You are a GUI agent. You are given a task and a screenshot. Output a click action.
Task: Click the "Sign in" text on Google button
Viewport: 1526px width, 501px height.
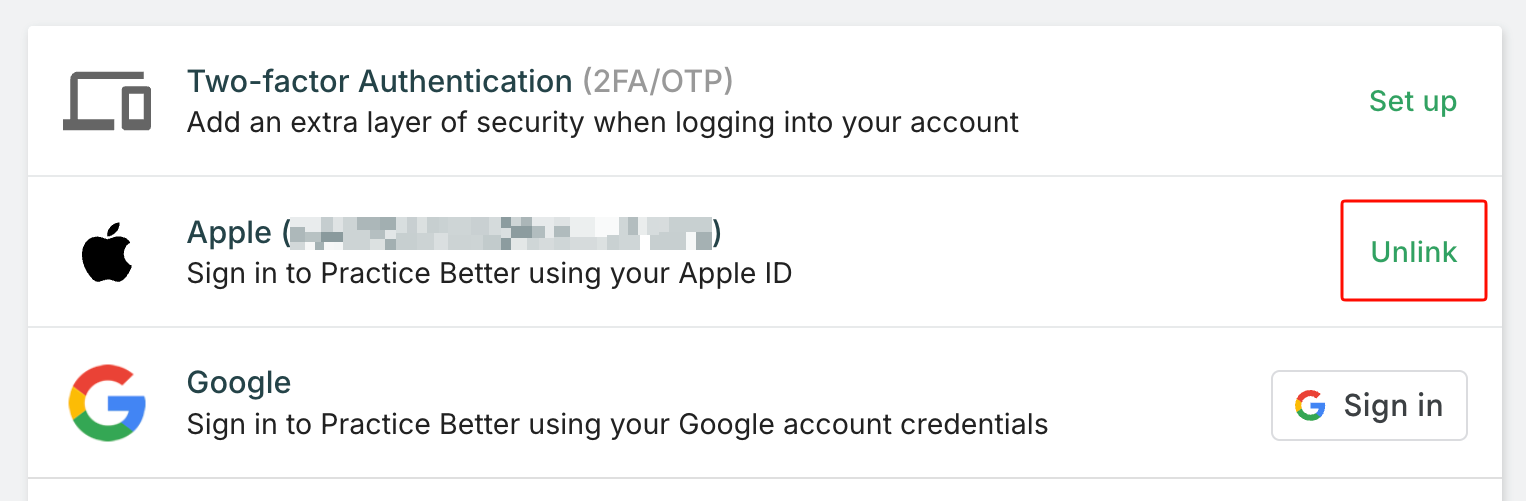click(x=1393, y=406)
